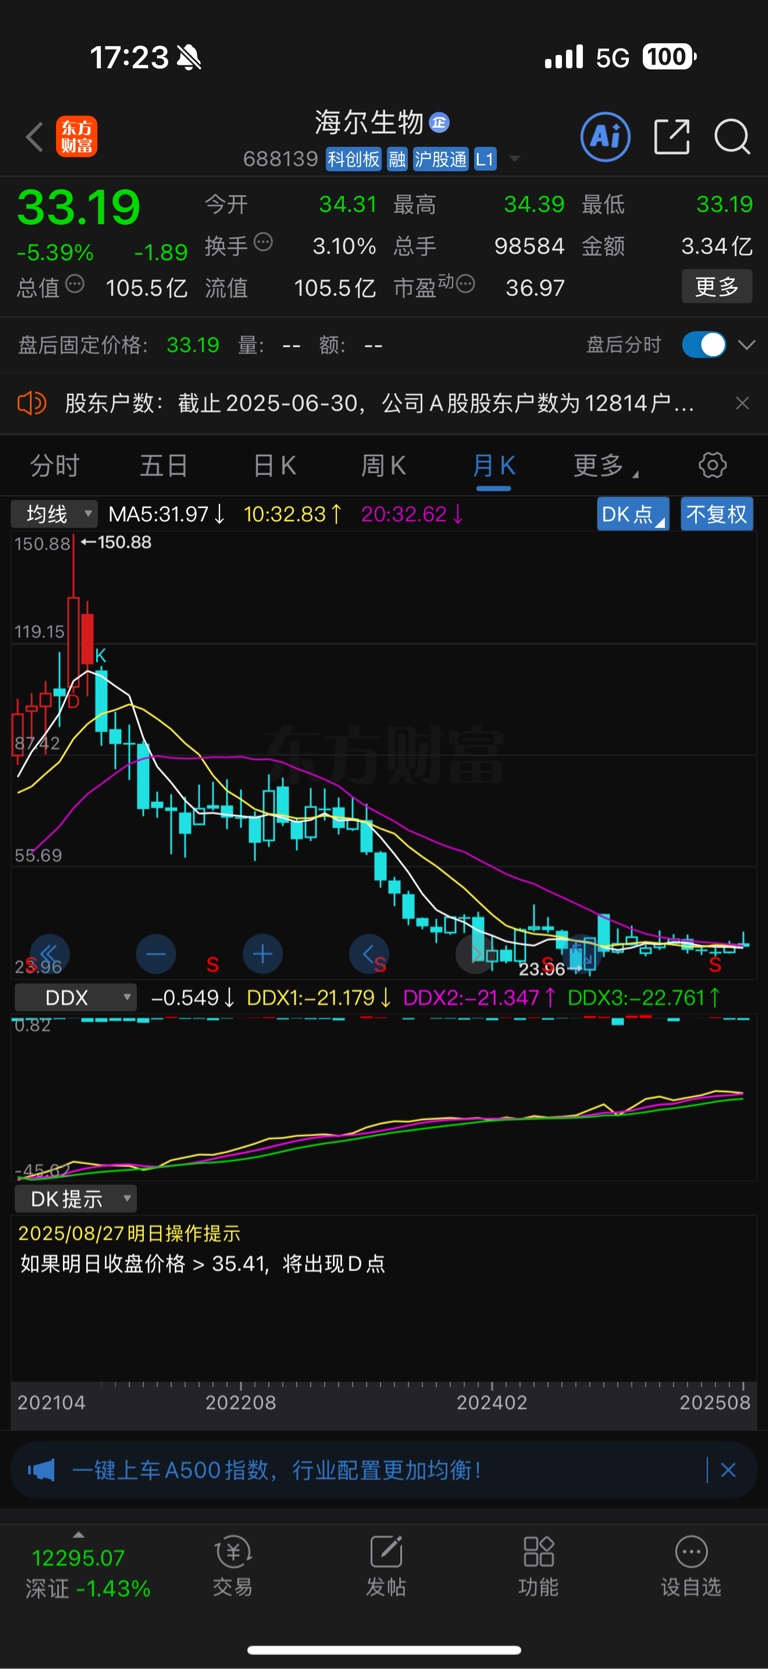Tap the 科创板 tag
This screenshot has height=1669, width=768.
click(354, 159)
